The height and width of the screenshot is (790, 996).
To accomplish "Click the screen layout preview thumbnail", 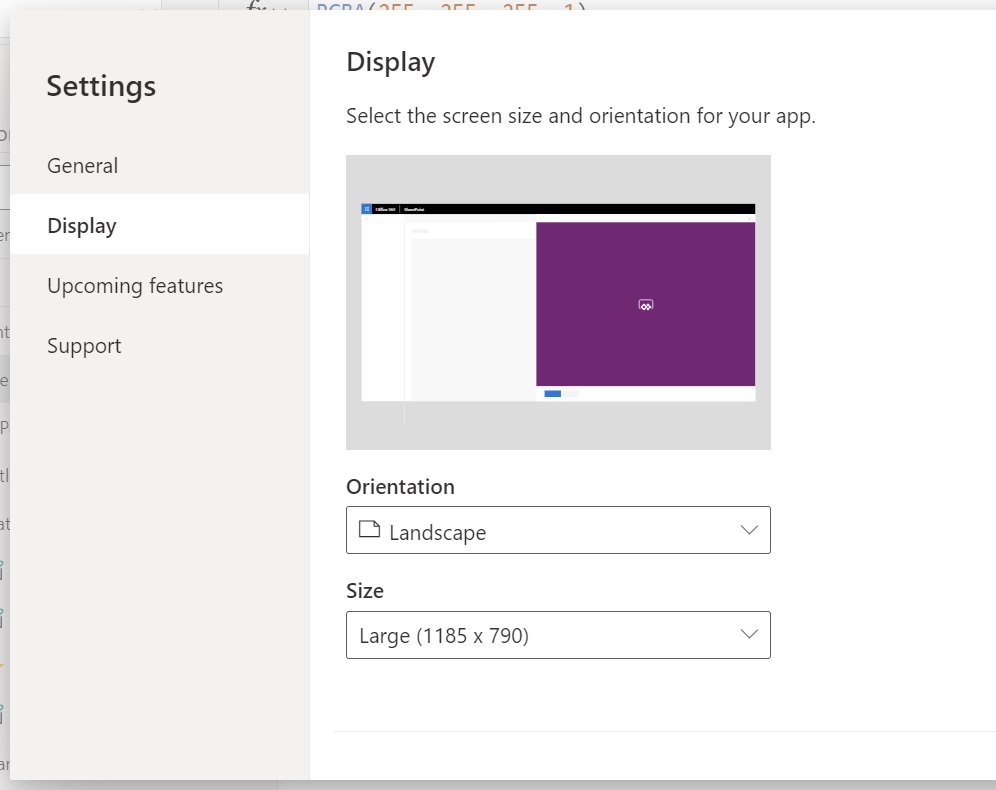I will pos(558,302).
